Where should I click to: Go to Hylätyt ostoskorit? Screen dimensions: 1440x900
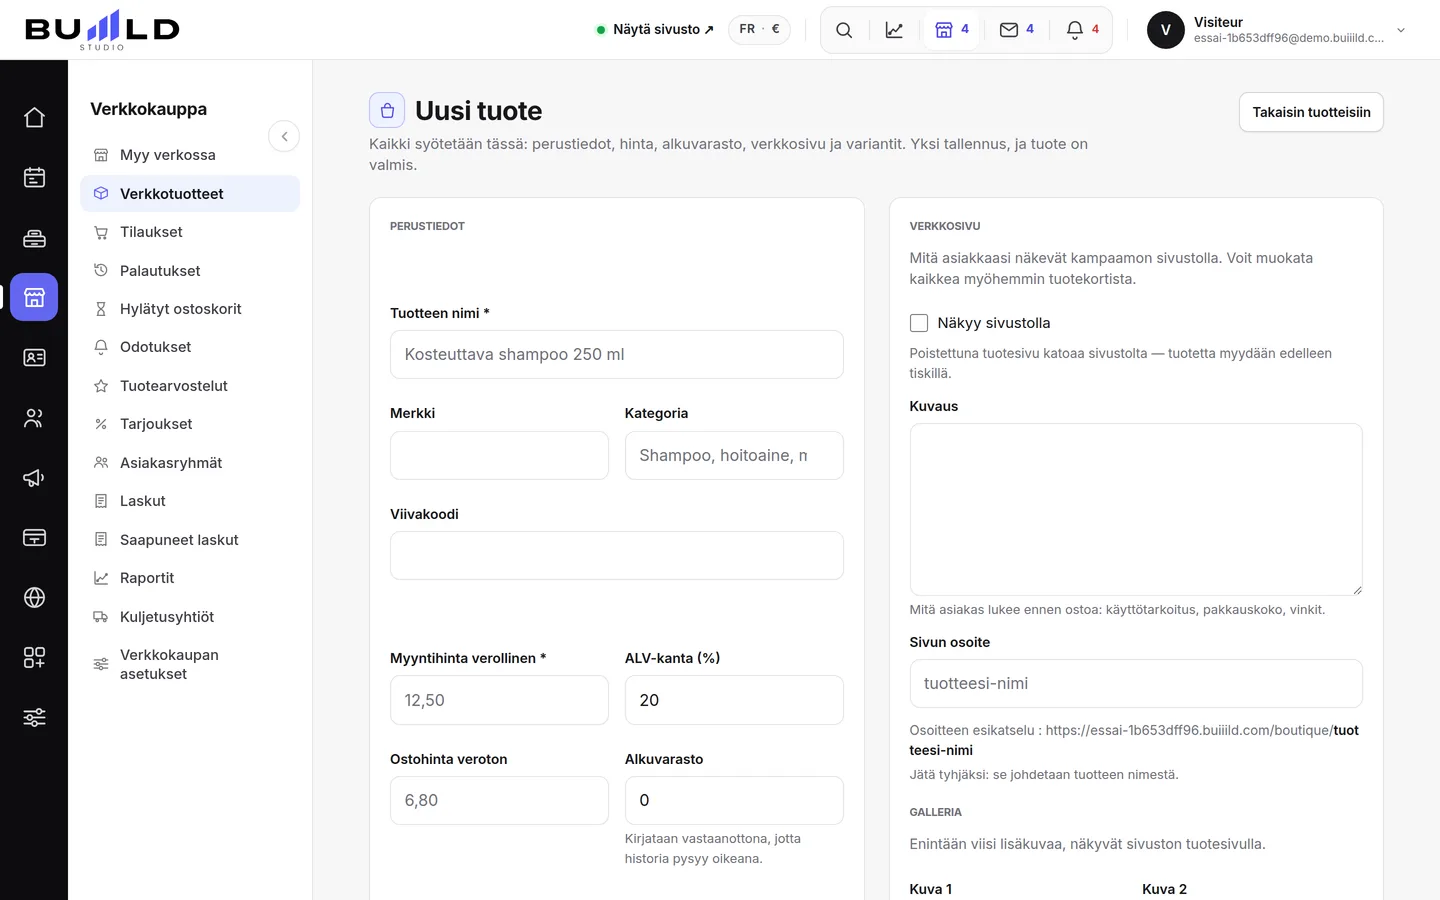pyautogui.click(x=190, y=309)
